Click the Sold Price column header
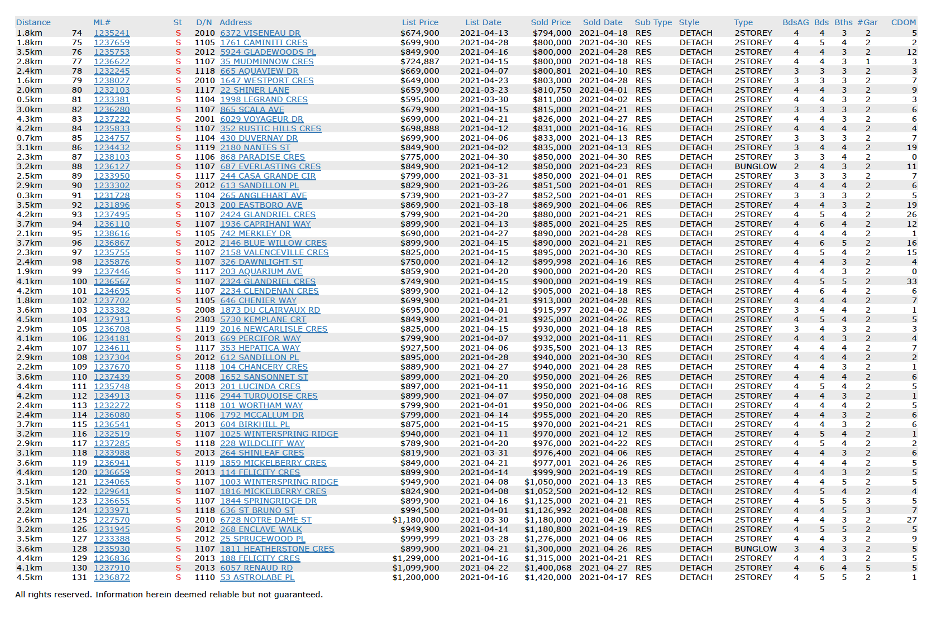The width and height of the screenshot is (936, 624). (551, 21)
